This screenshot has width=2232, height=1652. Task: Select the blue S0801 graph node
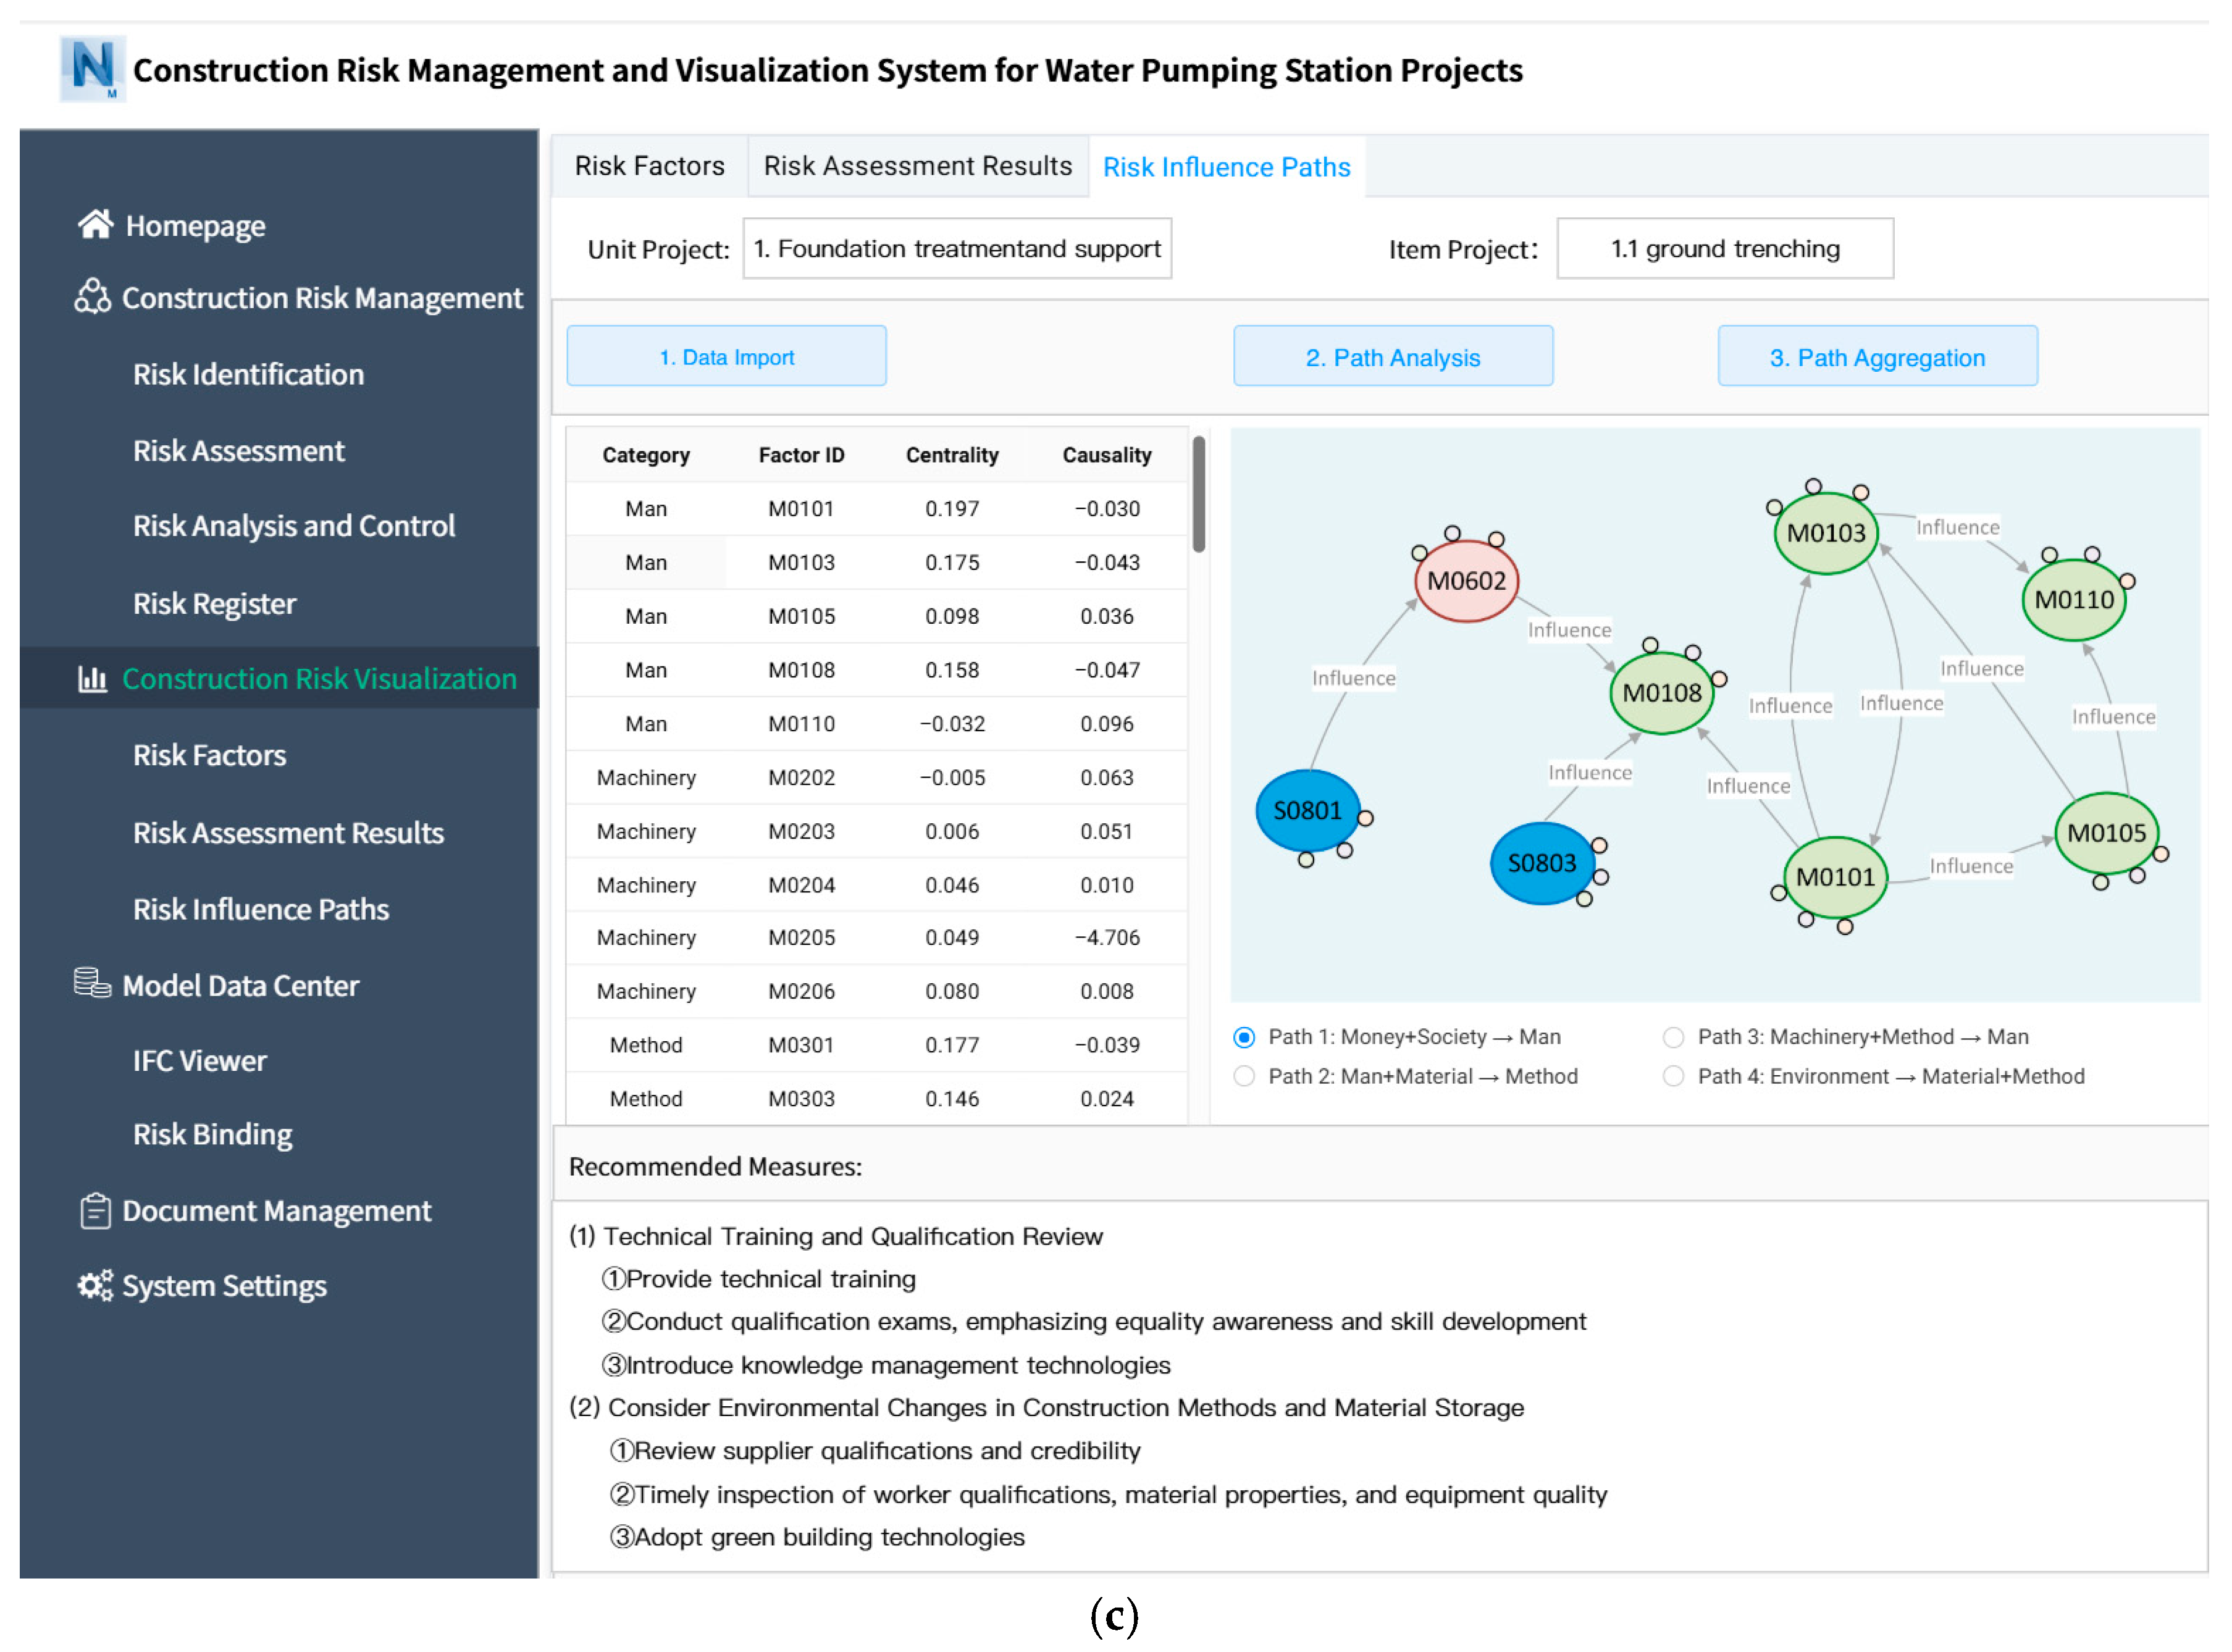pos(1307,810)
